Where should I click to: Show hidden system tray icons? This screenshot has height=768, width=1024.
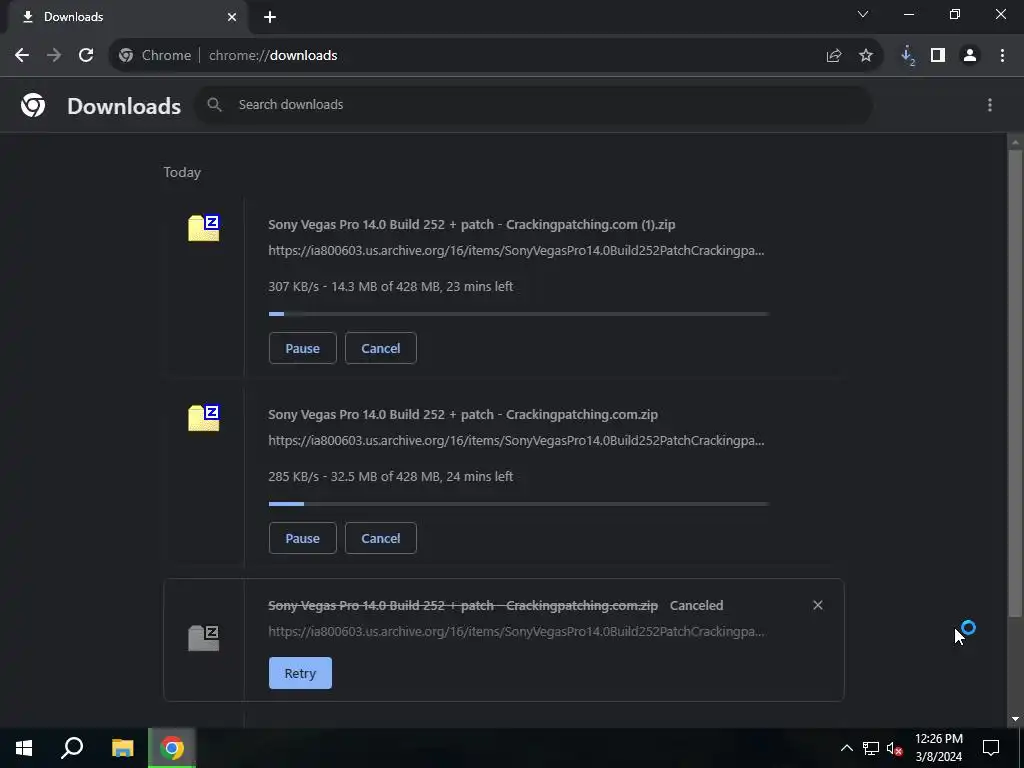coord(846,748)
